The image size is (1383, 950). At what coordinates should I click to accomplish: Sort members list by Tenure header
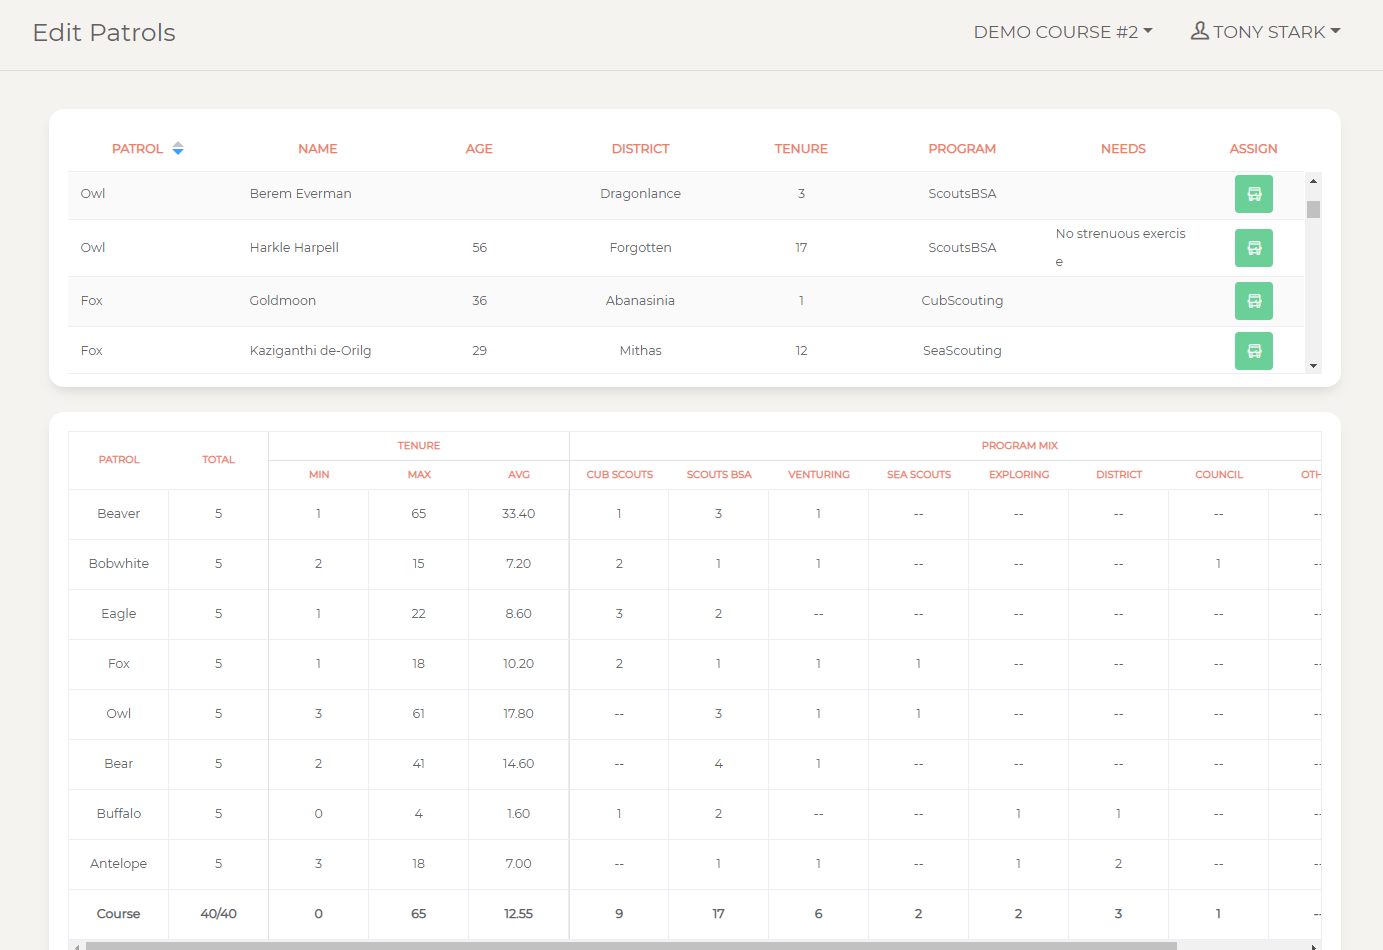pyautogui.click(x=801, y=149)
